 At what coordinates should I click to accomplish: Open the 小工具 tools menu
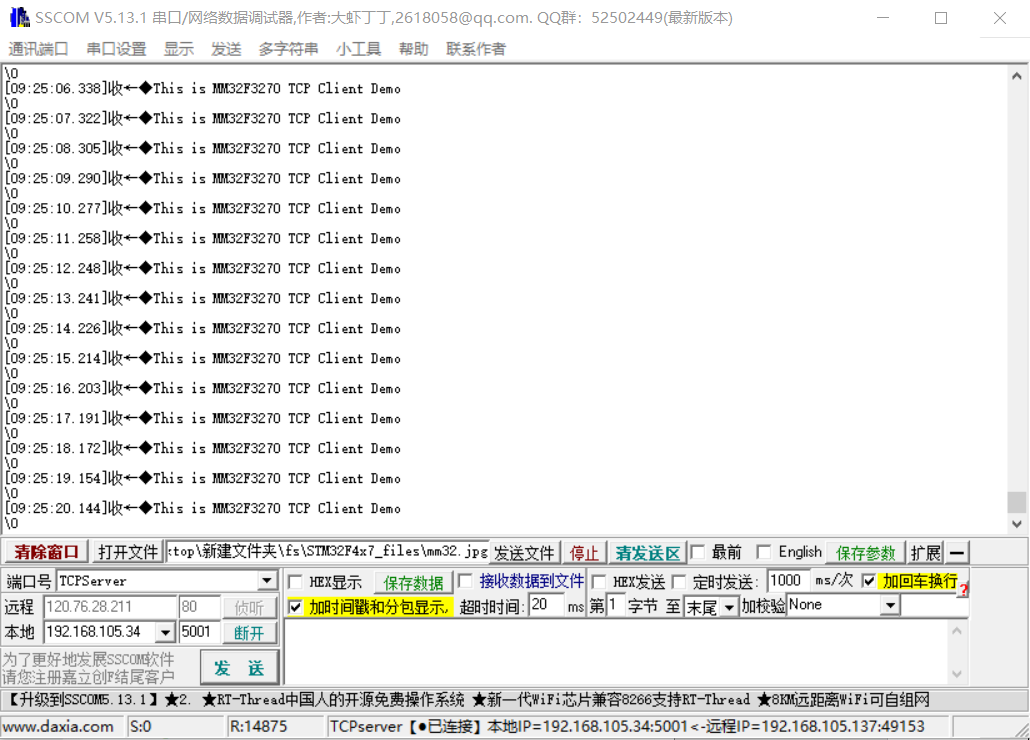[x=358, y=49]
